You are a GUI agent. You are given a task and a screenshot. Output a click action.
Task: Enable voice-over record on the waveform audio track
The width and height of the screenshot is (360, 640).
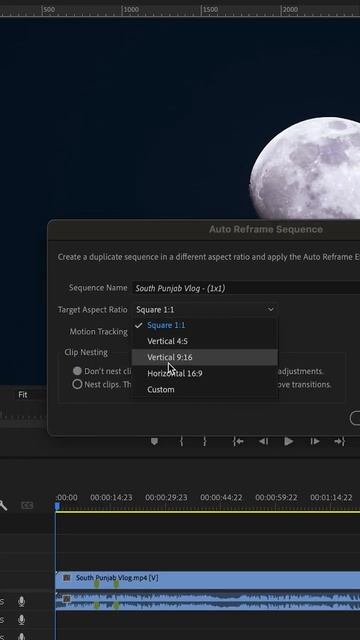pos(22,601)
